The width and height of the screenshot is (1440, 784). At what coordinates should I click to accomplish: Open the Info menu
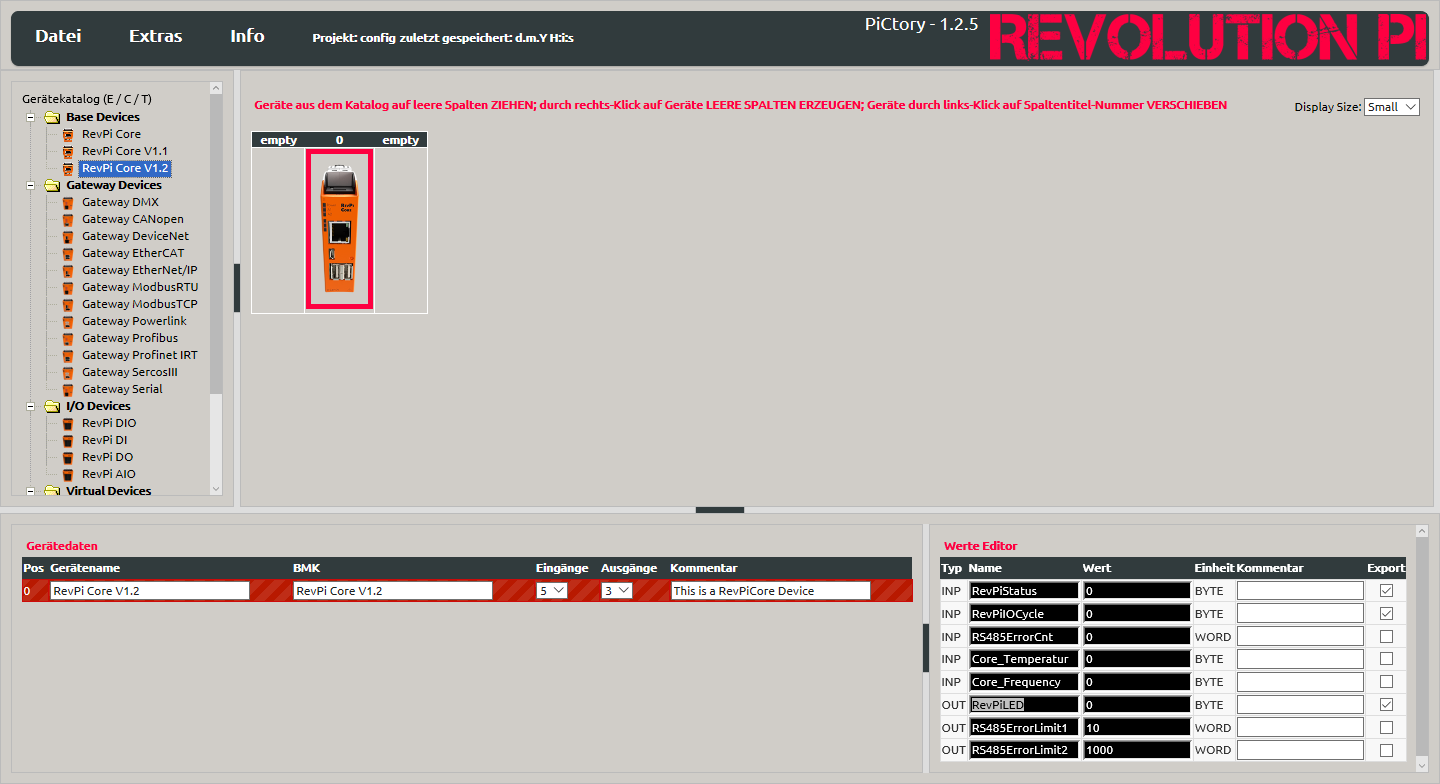(x=247, y=36)
